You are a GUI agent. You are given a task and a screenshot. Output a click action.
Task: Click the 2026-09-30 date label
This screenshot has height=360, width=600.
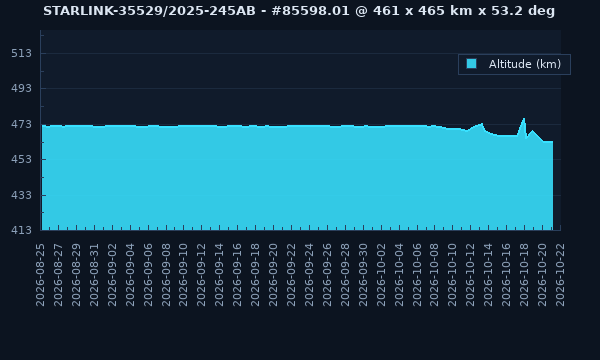click(x=363, y=275)
